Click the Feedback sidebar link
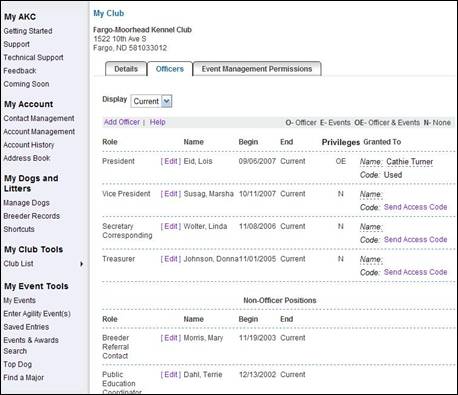Image resolution: width=458 pixels, height=395 pixels. pos(20,71)
